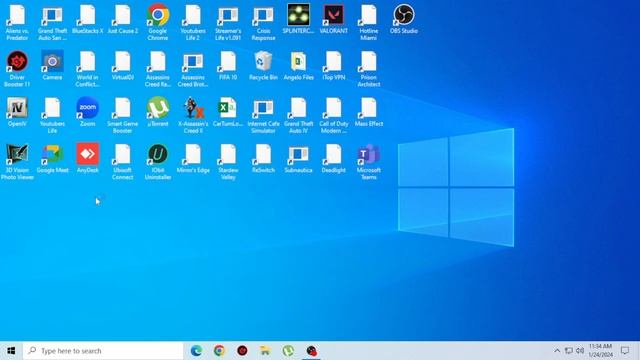Screen dimensions: 640x360
Task: Select the Internet Cafe Simulator shortcut
Action: click(x=263, y=116)
